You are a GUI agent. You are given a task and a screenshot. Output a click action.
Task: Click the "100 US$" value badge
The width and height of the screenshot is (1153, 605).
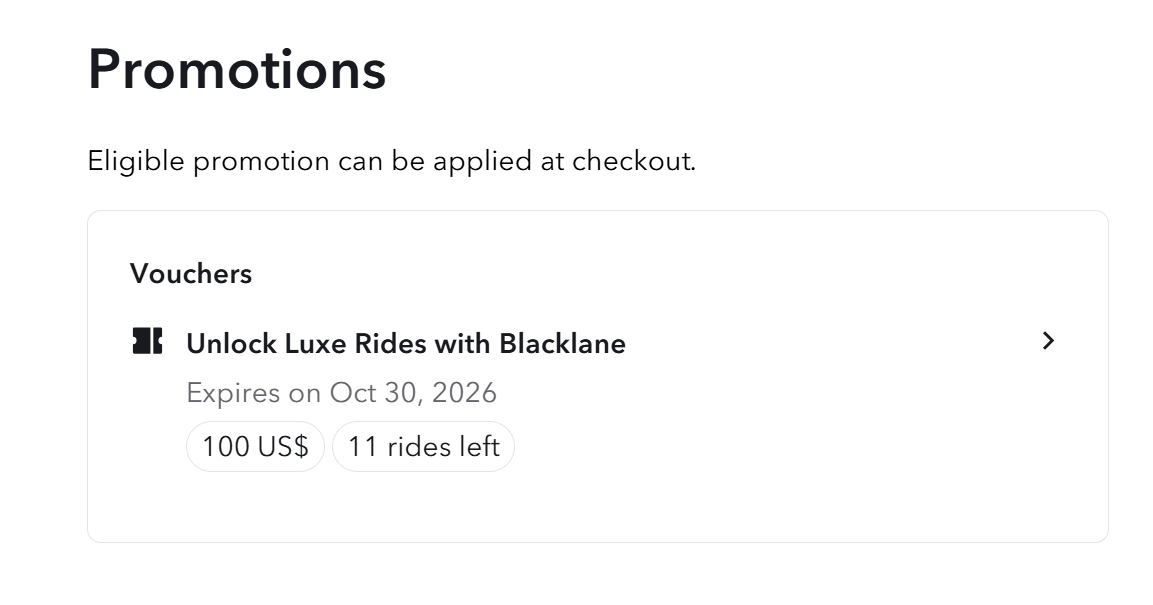click(x=255, y=446)
